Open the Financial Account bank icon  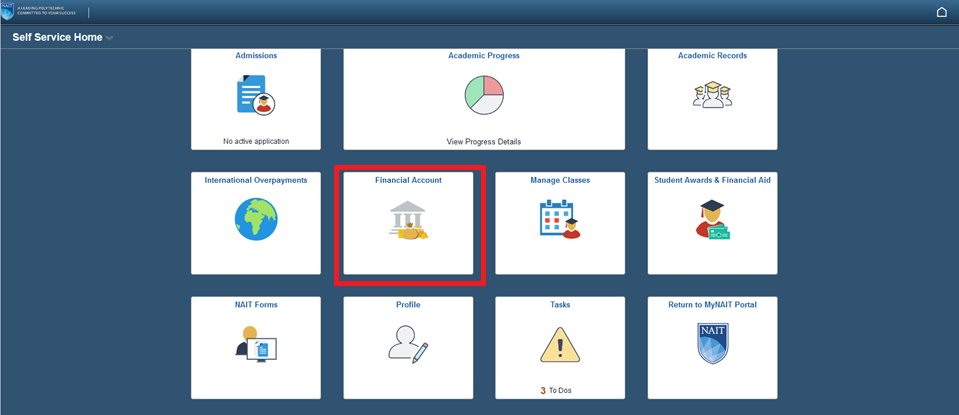coord(408,220)
